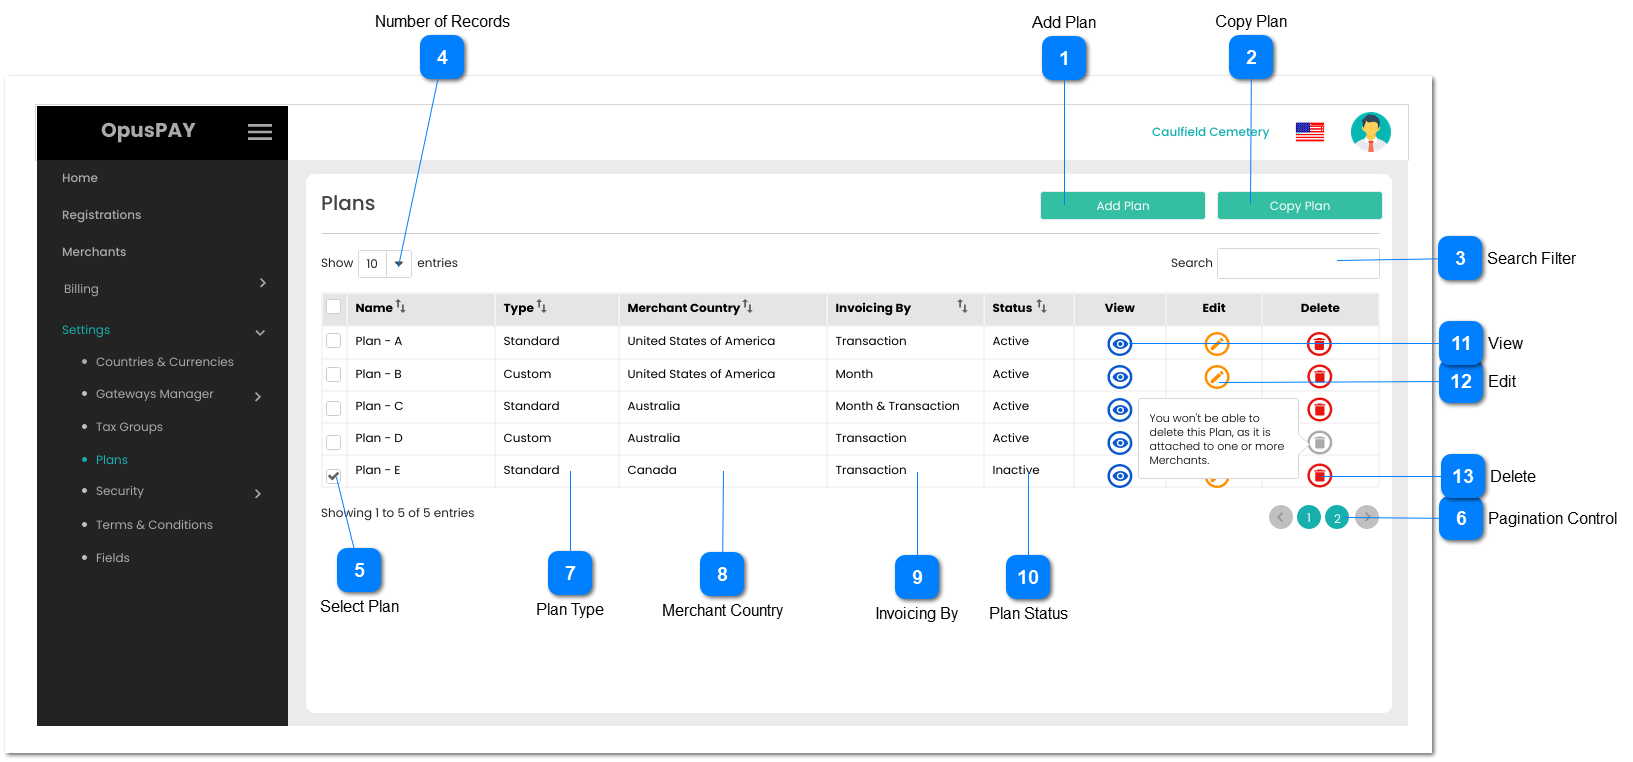The image size is (1633, 762).
Task: Expand the Gateways Manager submenu arrow
Action: (258, 397)
